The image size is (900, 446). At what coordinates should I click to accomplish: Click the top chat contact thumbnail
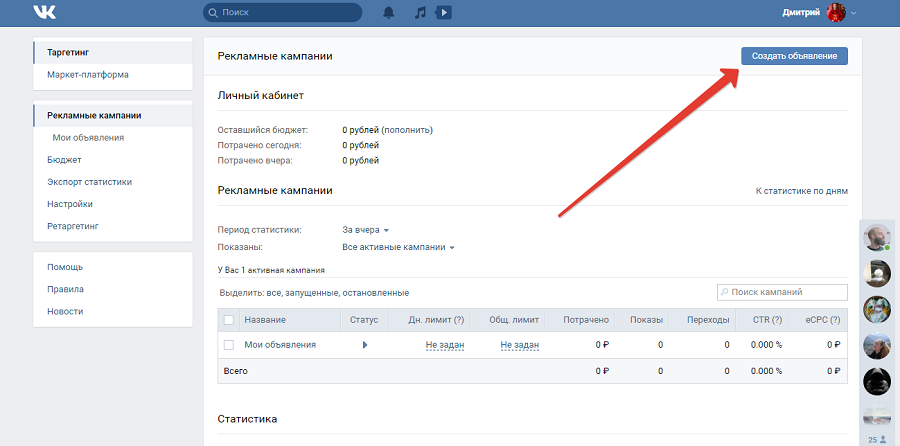pos(877,237)
